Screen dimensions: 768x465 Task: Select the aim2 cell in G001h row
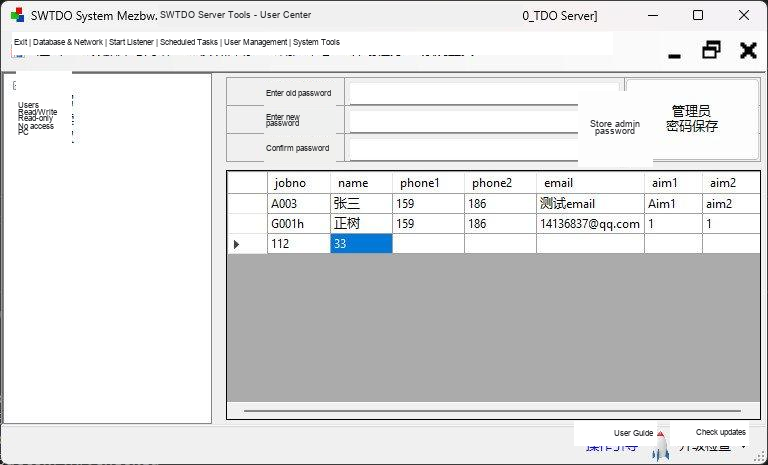(x=731, y=223)
